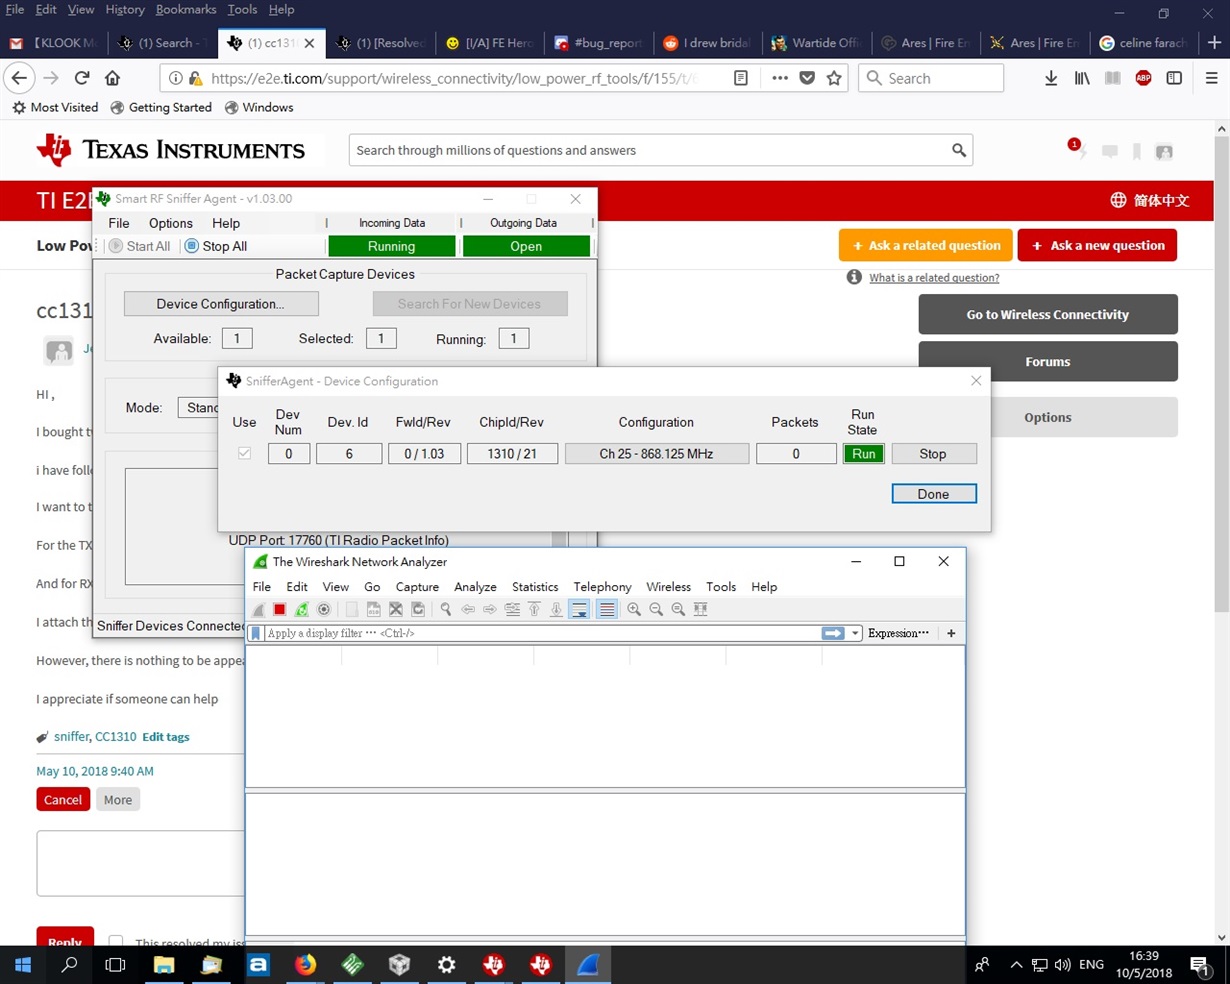Image resolution: width=1230 pixels, height=984 pixels.
Task: Open the Mode dropdown in Sniffer Agent
Action: [x=199, y=407]
